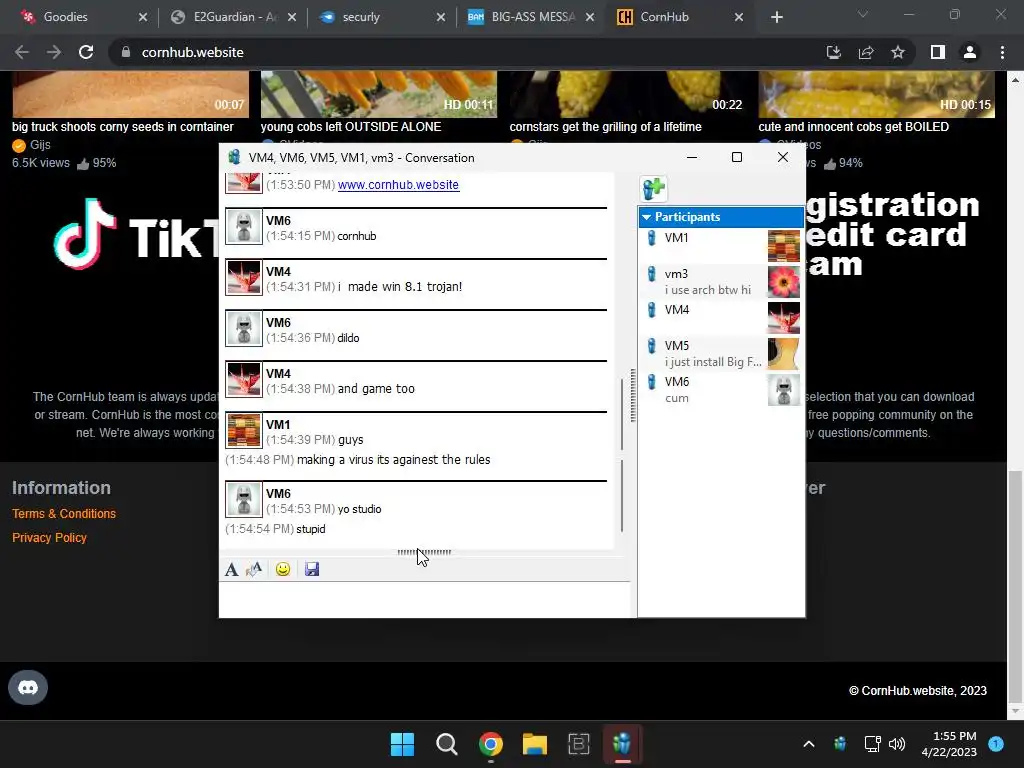The image size is (1024, 768).
Task: Open the font style A icon in chat toolbar
Action: coord(231,569)
